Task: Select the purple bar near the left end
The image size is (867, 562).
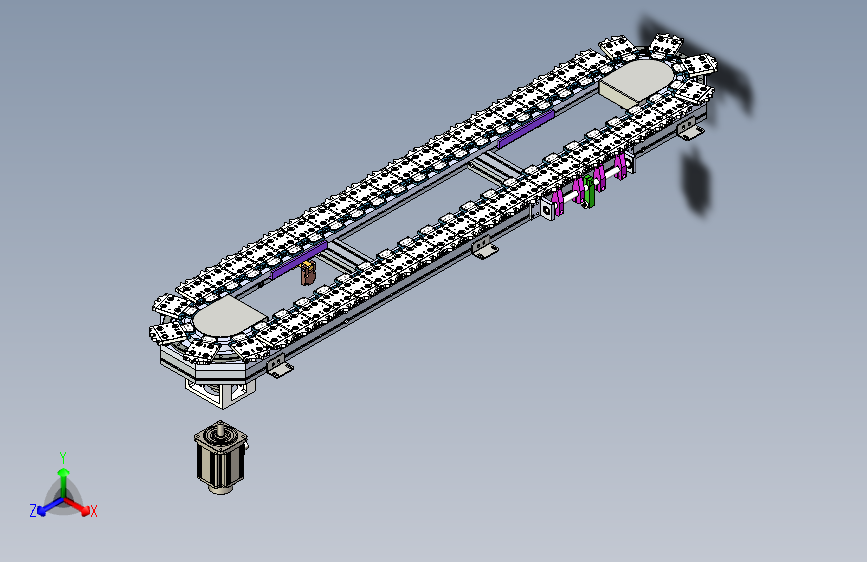Action: (x=300, y=259)
